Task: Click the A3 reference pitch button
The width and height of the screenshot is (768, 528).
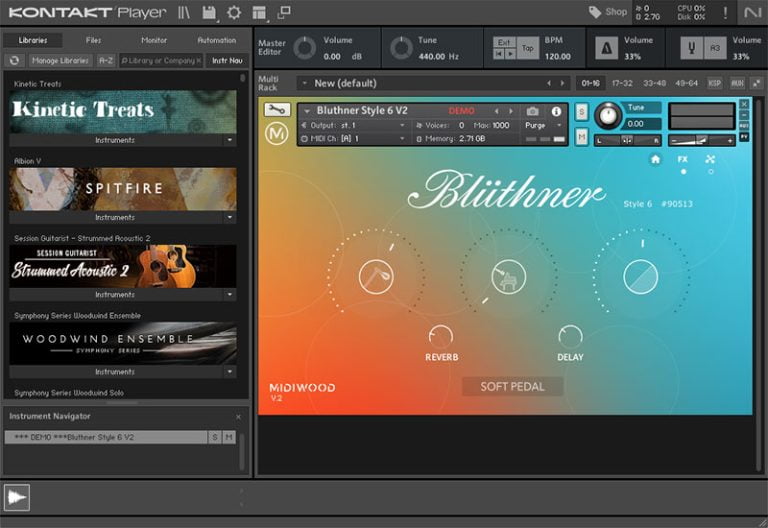Action: click(715, 48)
